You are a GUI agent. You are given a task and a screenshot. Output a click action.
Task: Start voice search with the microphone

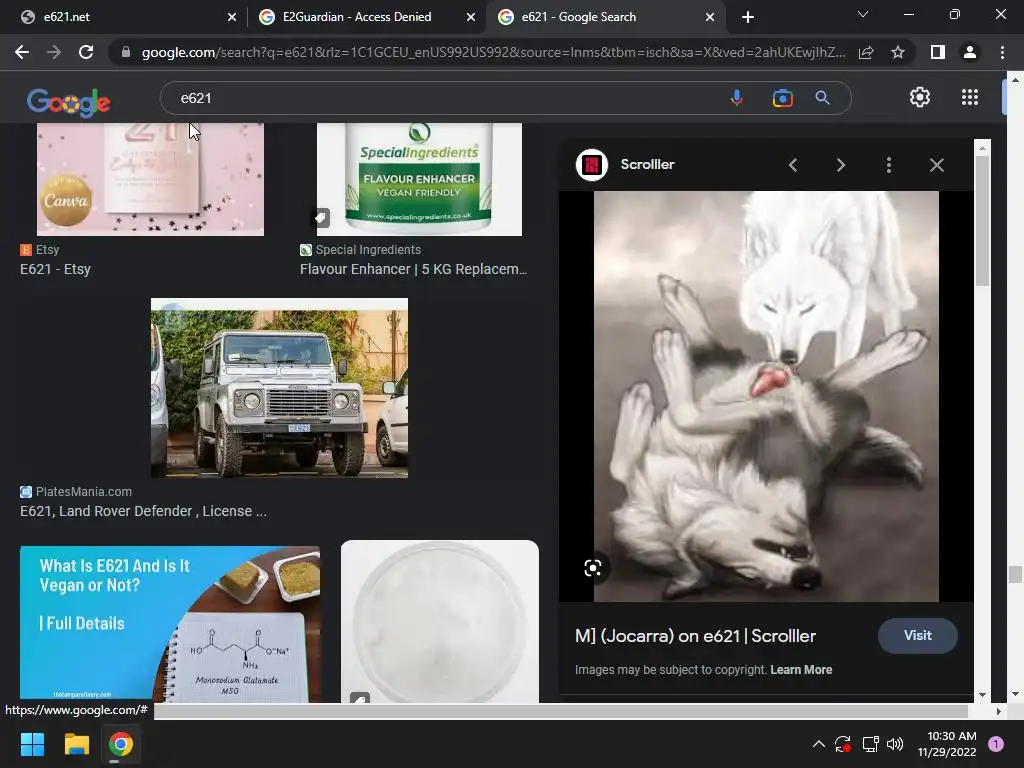[737, 98]
